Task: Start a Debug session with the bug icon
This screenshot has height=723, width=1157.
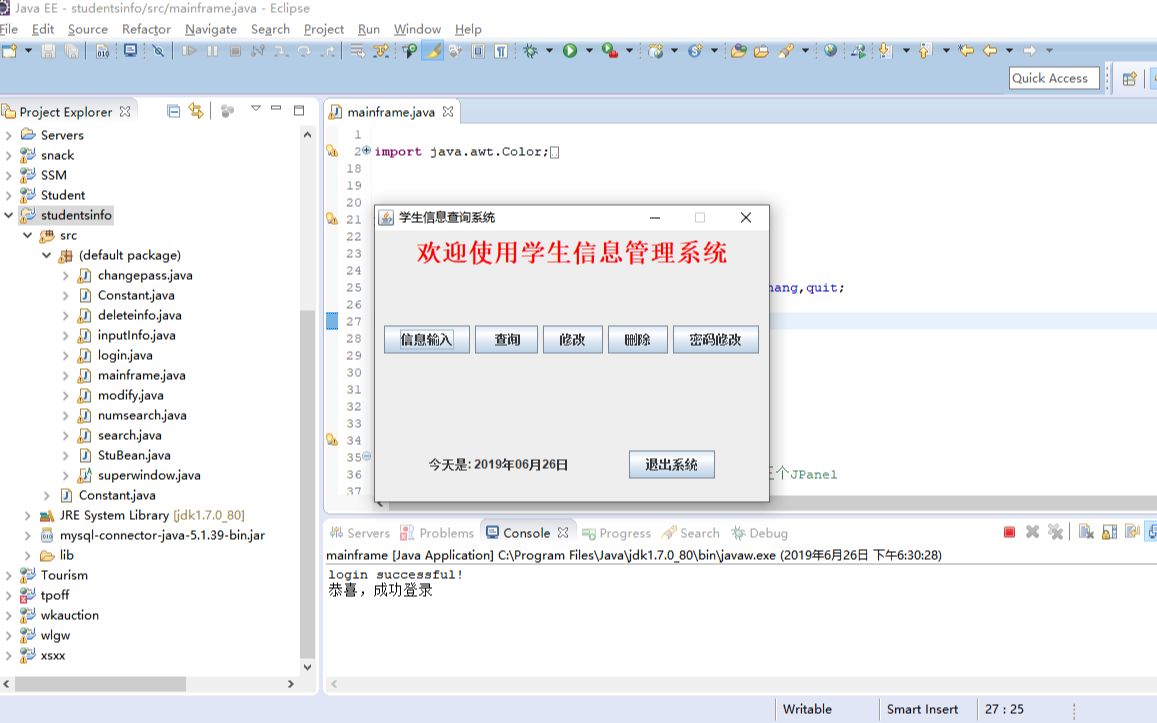Action: coord(531,48)
